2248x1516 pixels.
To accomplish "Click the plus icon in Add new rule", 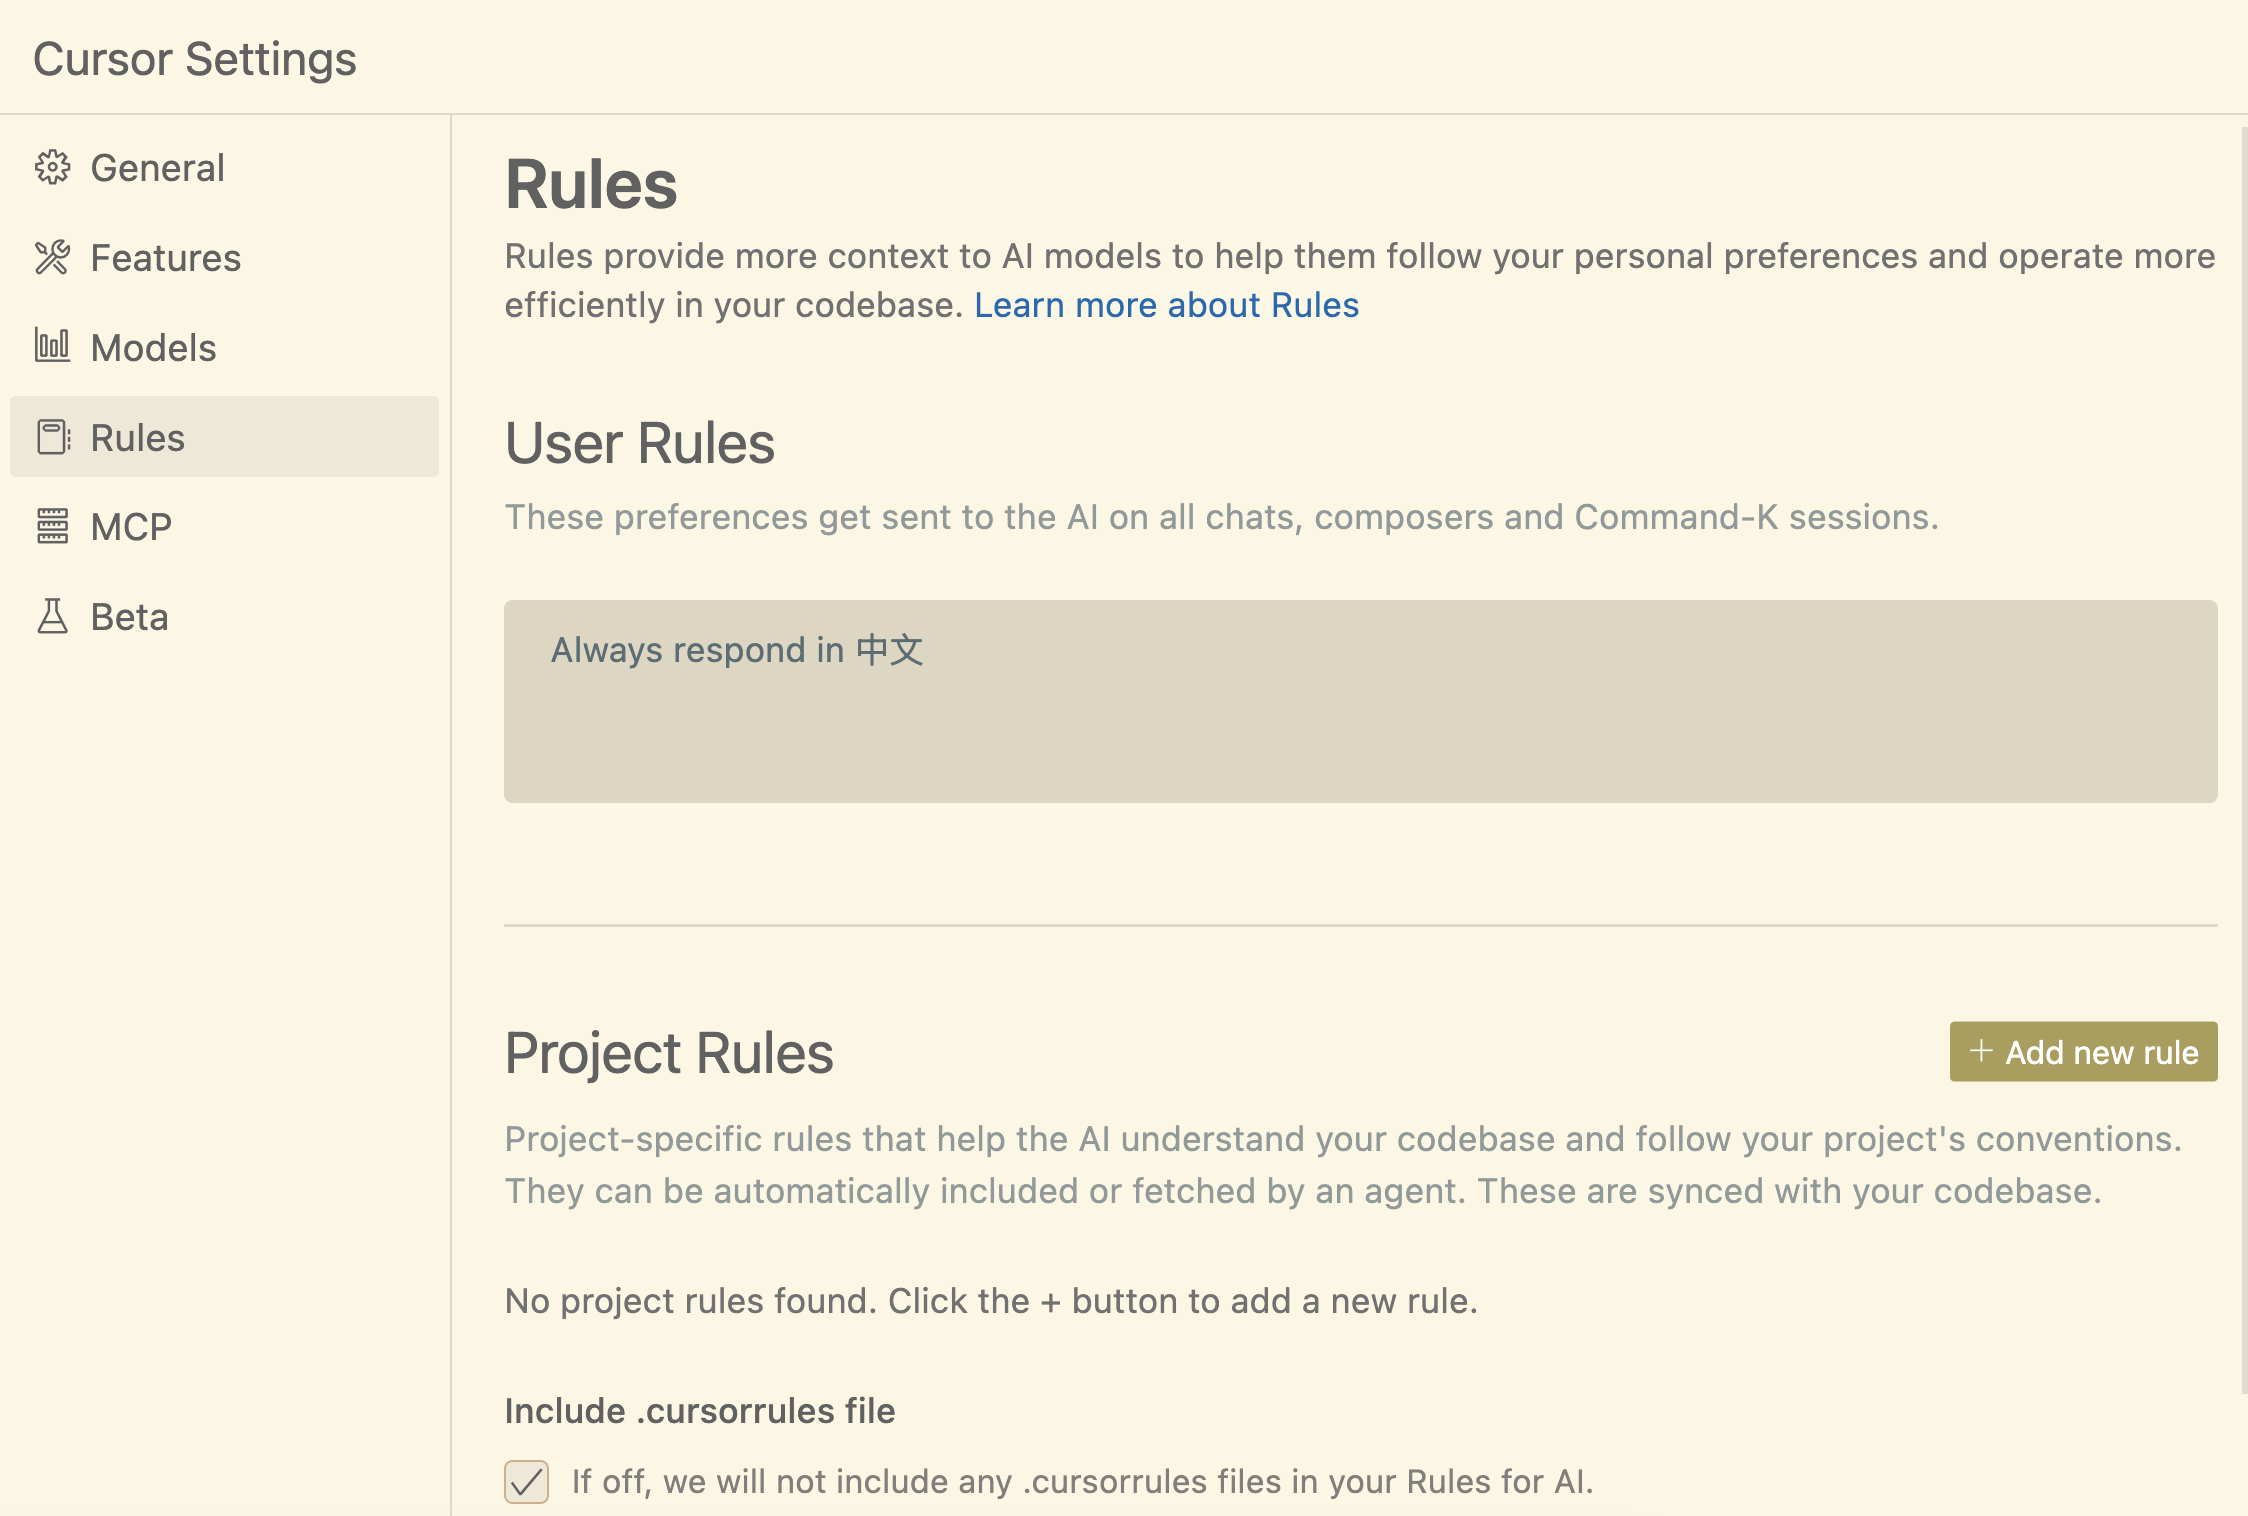I will pyautogui.click(x=1981, y=1051).
